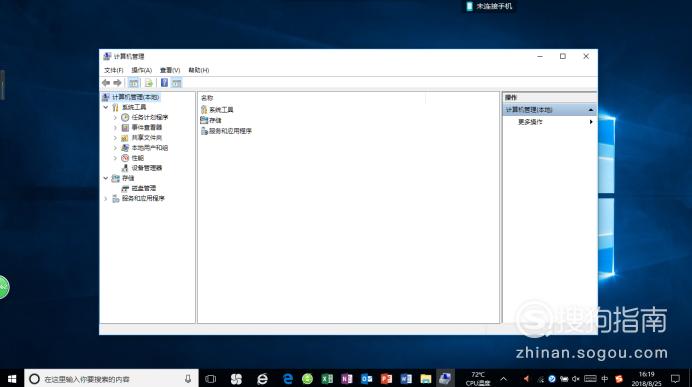Open Word from taskbar
Screen dimensions: 692x387
click(x=406, y=379)
